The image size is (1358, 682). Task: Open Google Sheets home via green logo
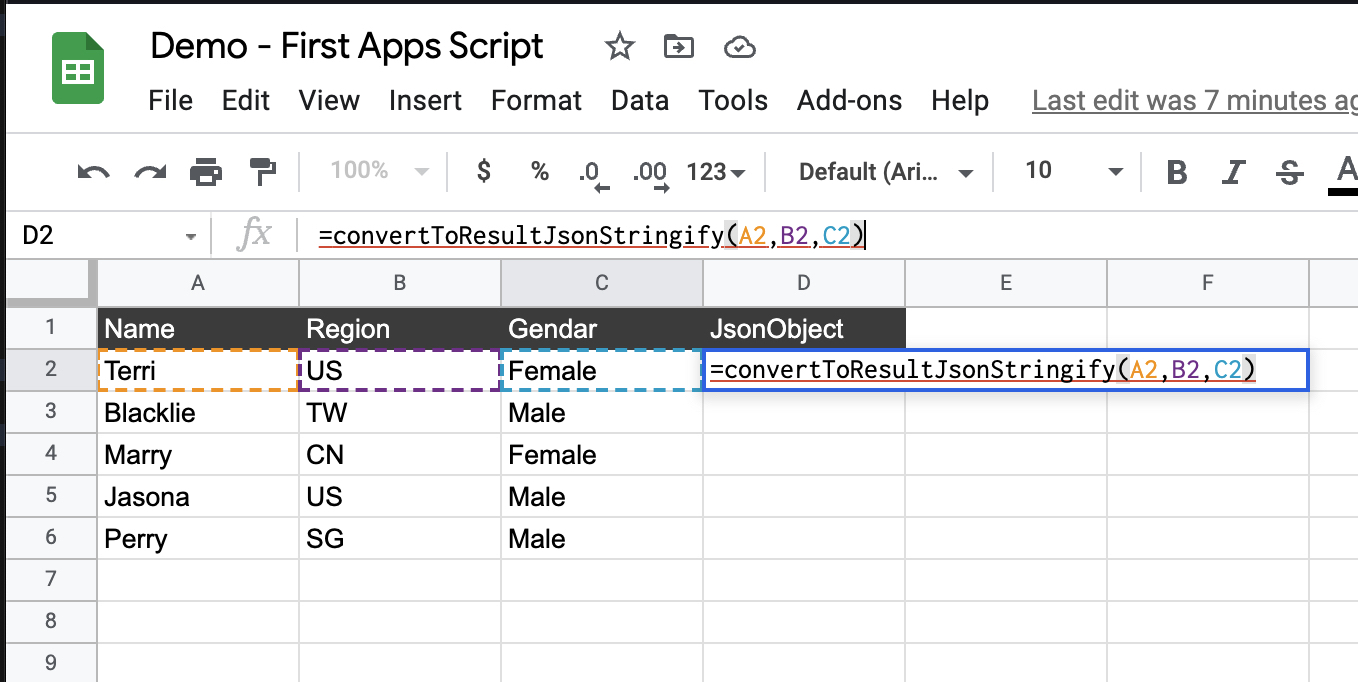tap(78, 69)
